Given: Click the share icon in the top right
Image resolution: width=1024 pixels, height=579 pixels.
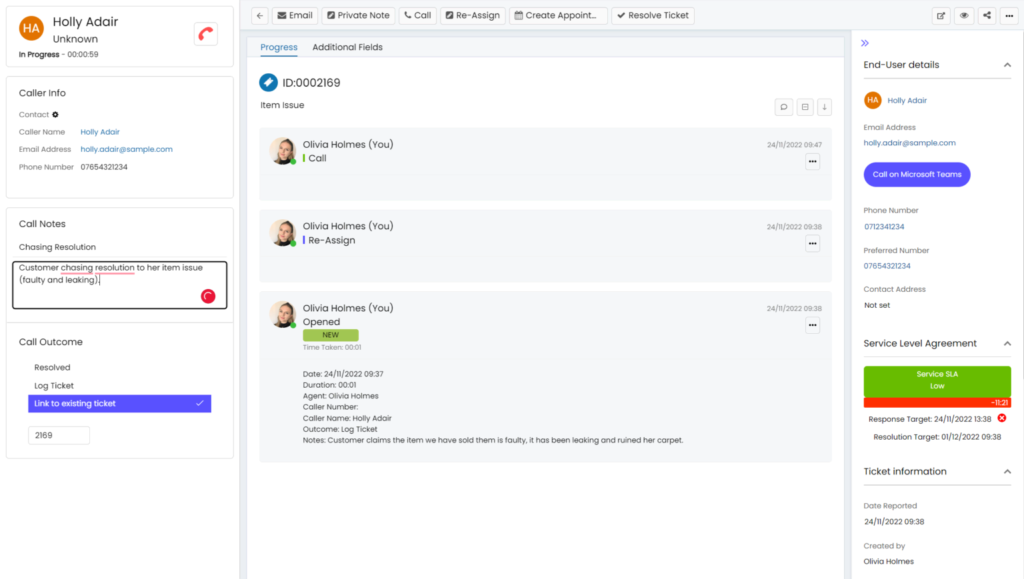Looking at the screenshot, I should point(987,16).
